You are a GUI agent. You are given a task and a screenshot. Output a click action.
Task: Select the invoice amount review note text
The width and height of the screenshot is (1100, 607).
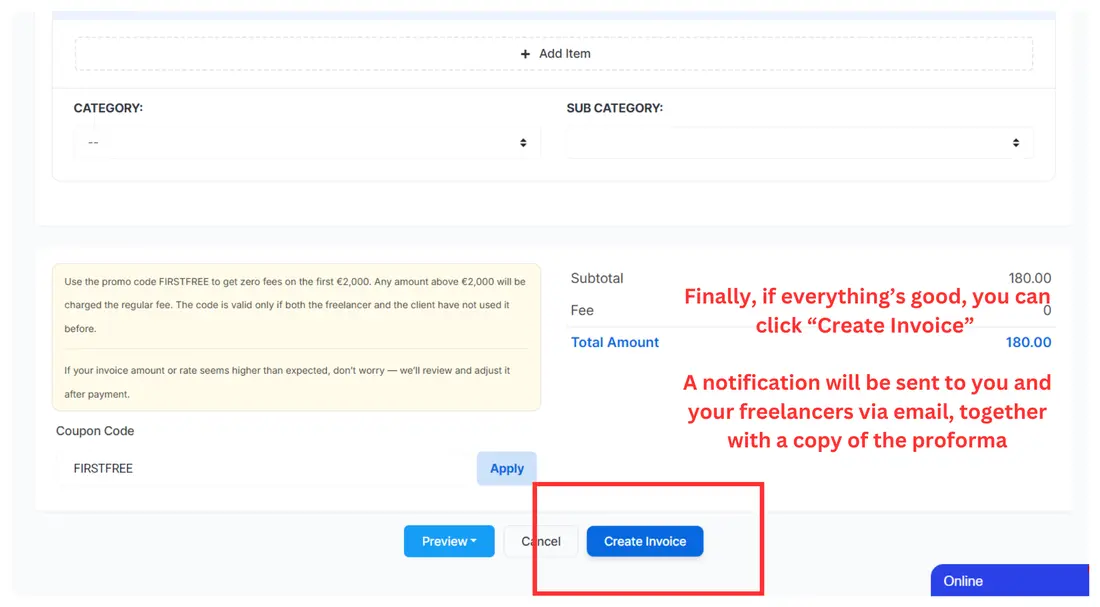point(288,382)
